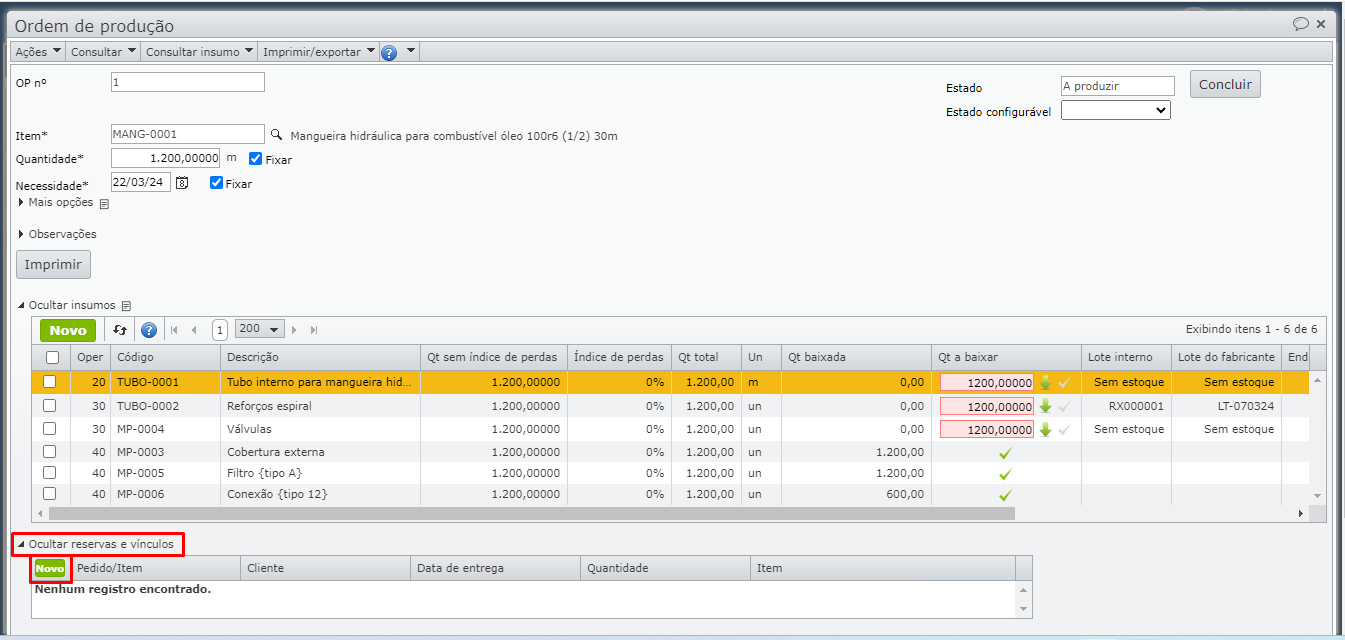Image resolution: width=1345 pixels, height=640 pixels.
Task: Click the Lote interno value RX000001
Action: (x=1136, y=406)
